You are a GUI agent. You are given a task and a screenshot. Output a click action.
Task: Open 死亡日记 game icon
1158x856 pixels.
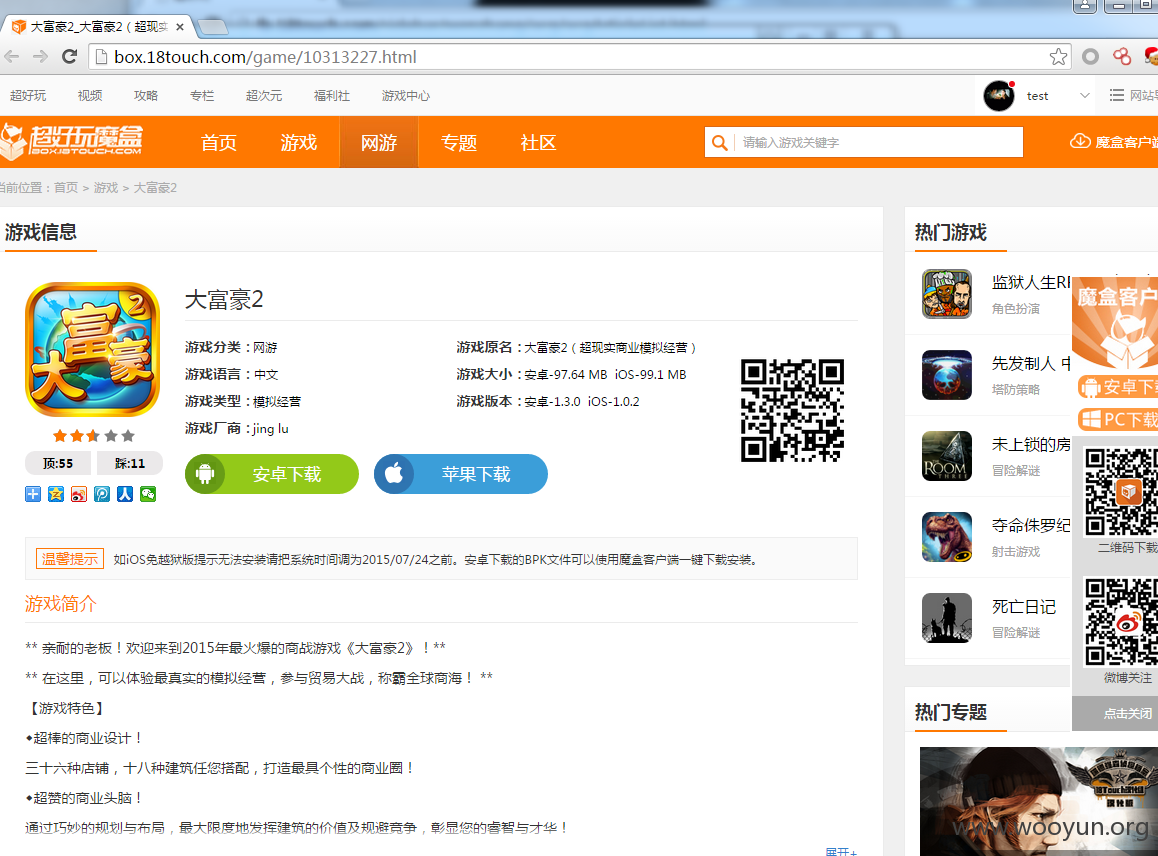point(947,618)
